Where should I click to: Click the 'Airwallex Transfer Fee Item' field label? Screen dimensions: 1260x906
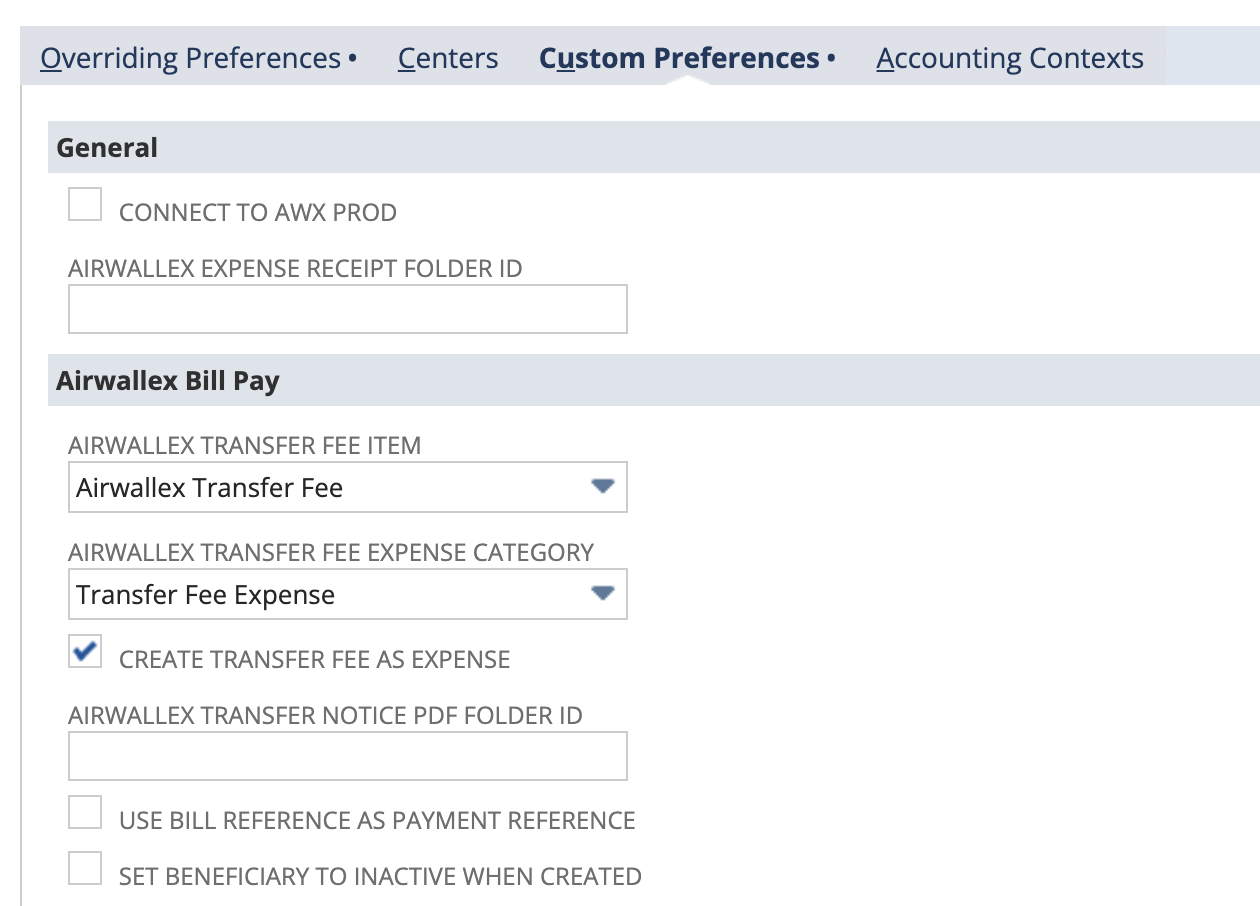[245, 446]
